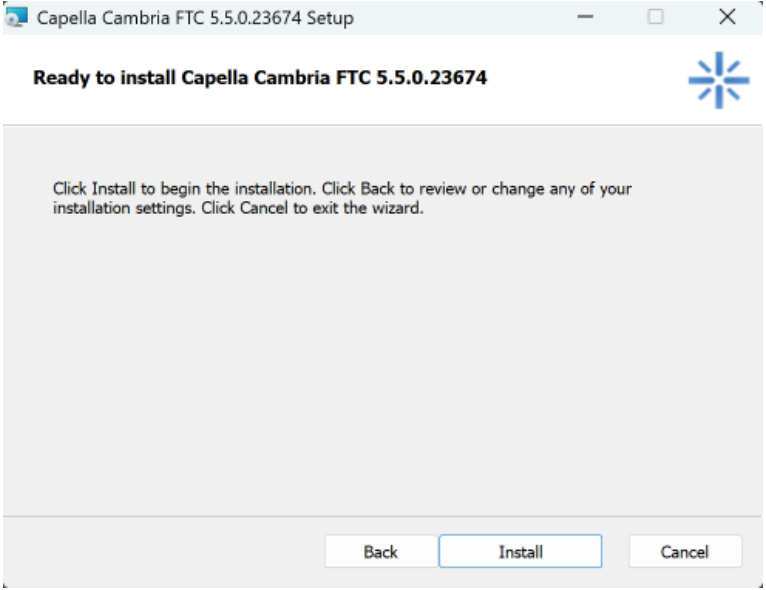Click the greyed-out maximize button
Image resolution: width=766 pixels, height=590 pixels.
pos(656,17)
